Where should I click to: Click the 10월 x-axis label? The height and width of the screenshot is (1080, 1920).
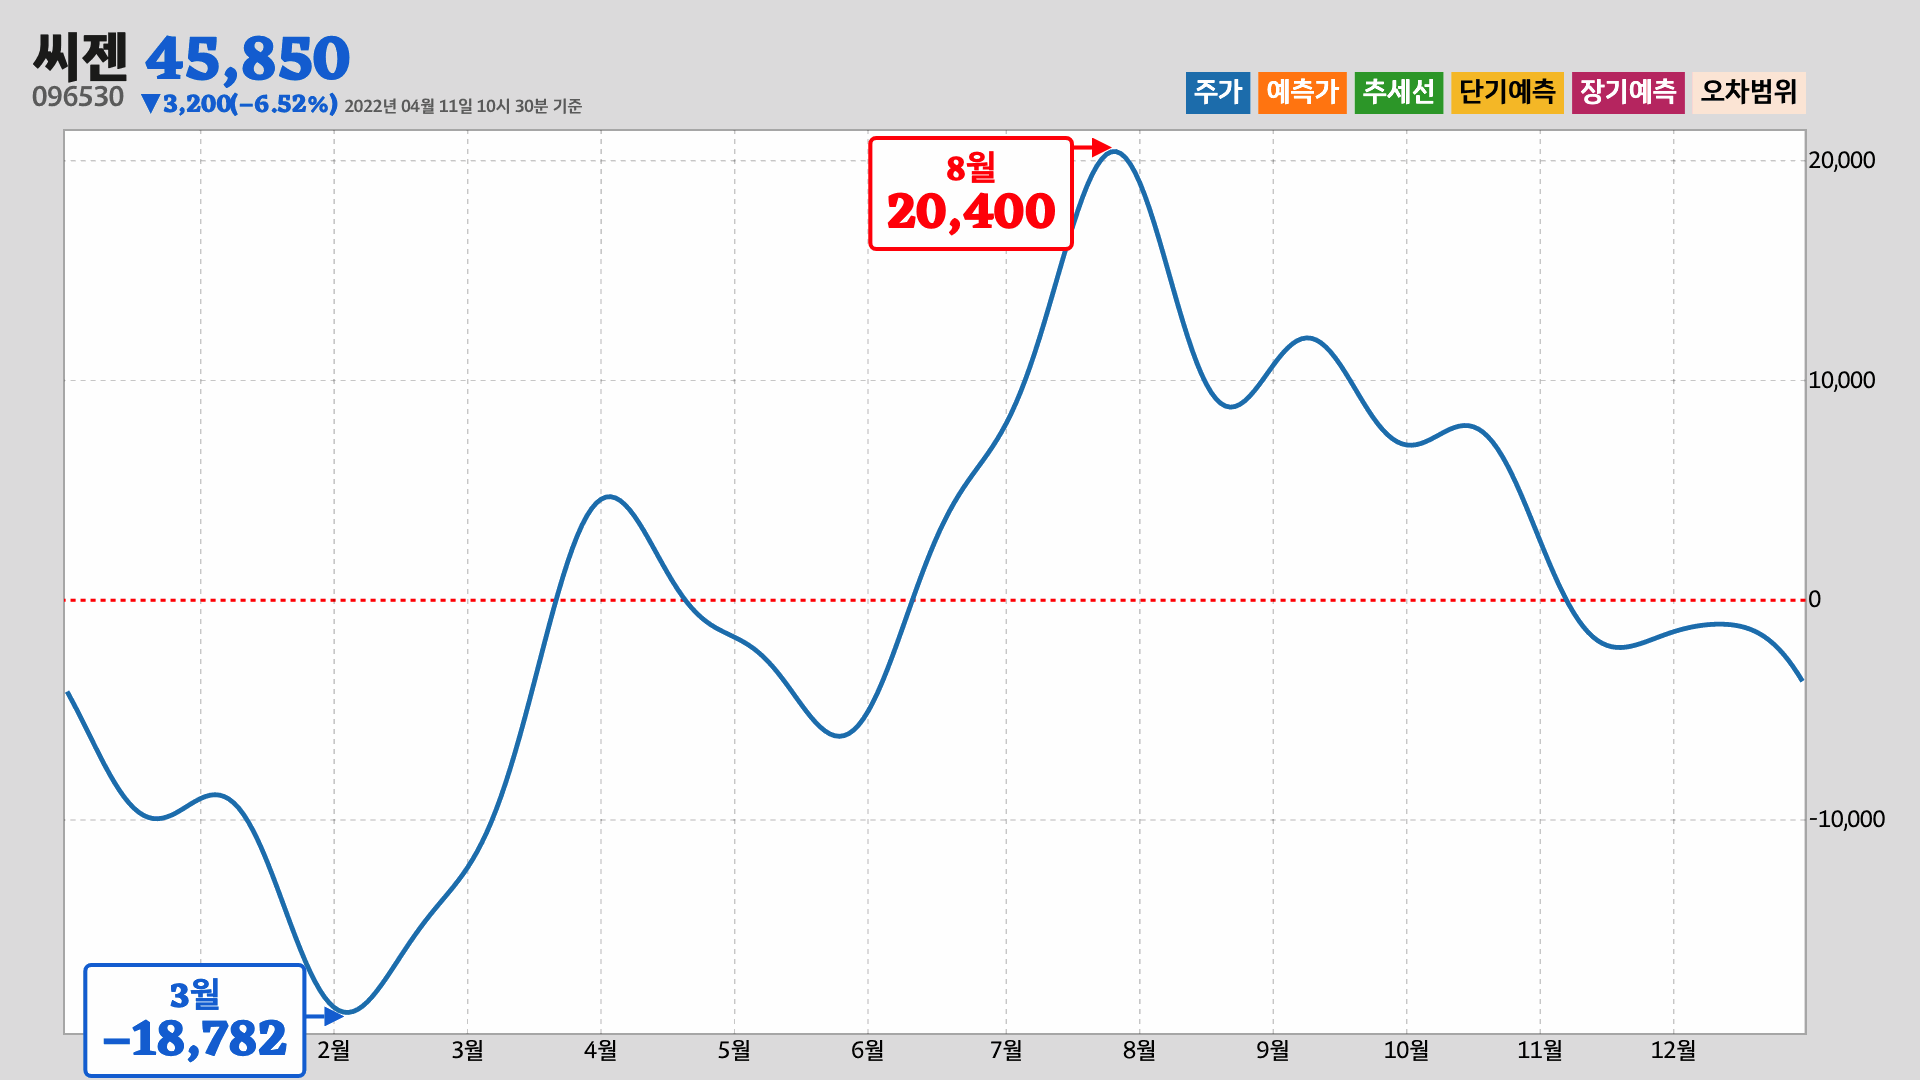click(x=1406, y=1050)
